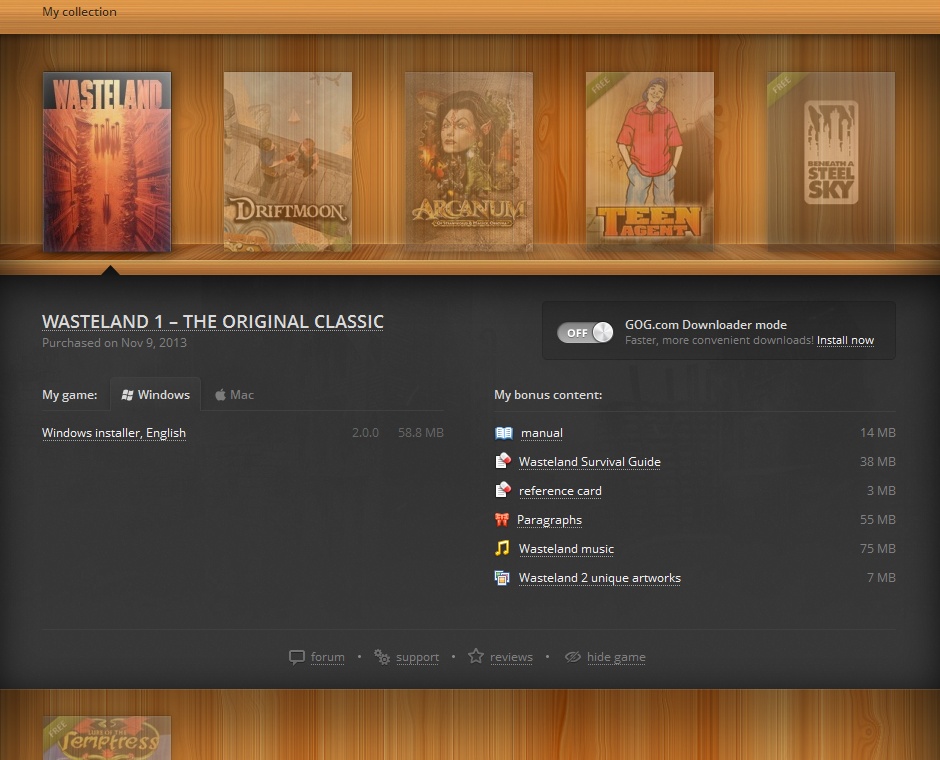
Task: Click the 3 MB reference card size
Action: [x=881, y=490]
